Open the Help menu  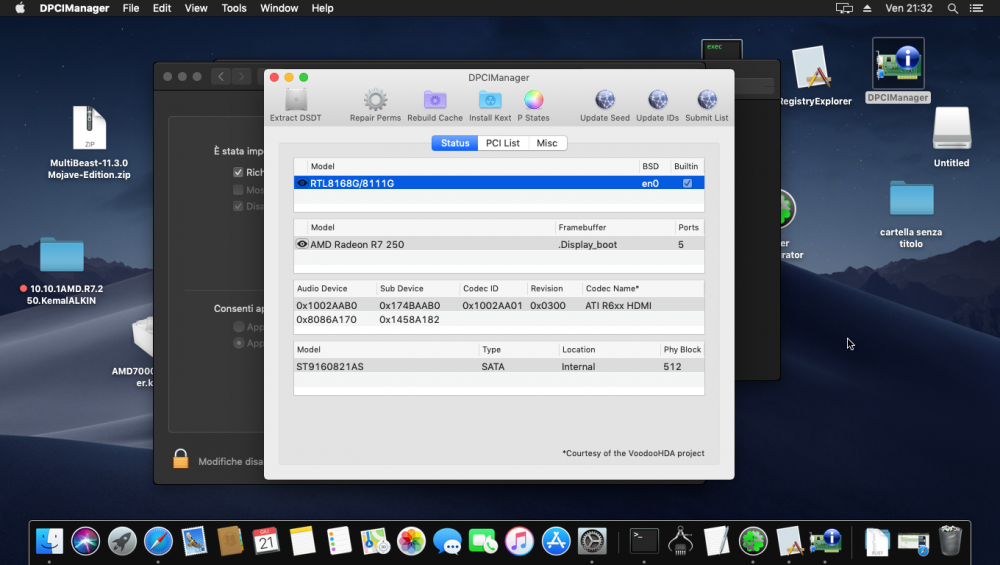click(x=322, y=8)
